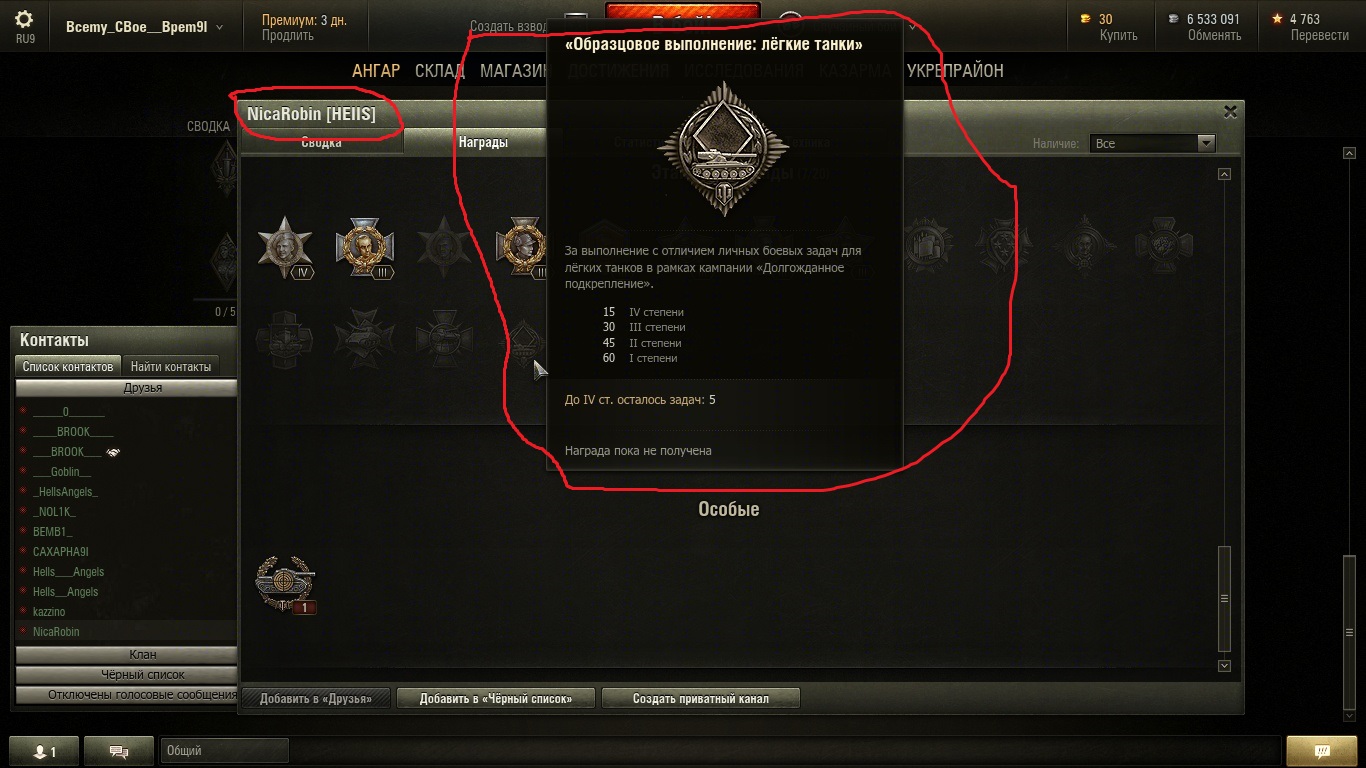Screen dimensions: 1366x768
Task: Expand the player name account dropdown
Action: coord(144,27)
